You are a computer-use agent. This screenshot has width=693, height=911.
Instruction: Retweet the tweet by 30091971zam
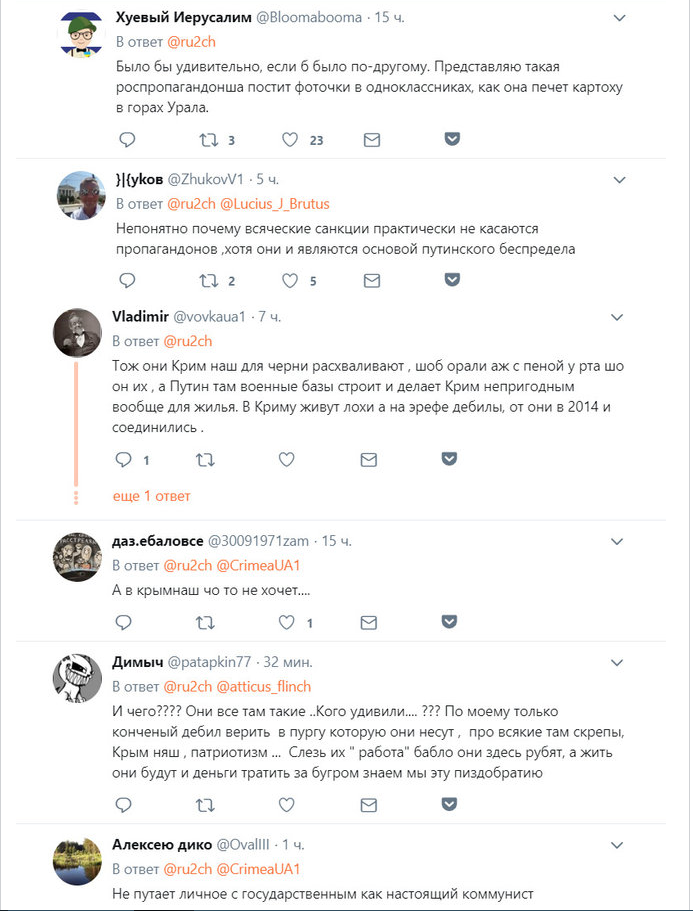(205, 623)
